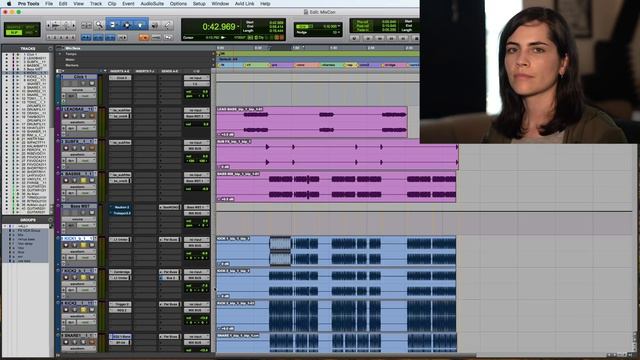Click the input selector on Click 1 track
The height and width of the screenshot is (360, 640).
pos(196,78)
